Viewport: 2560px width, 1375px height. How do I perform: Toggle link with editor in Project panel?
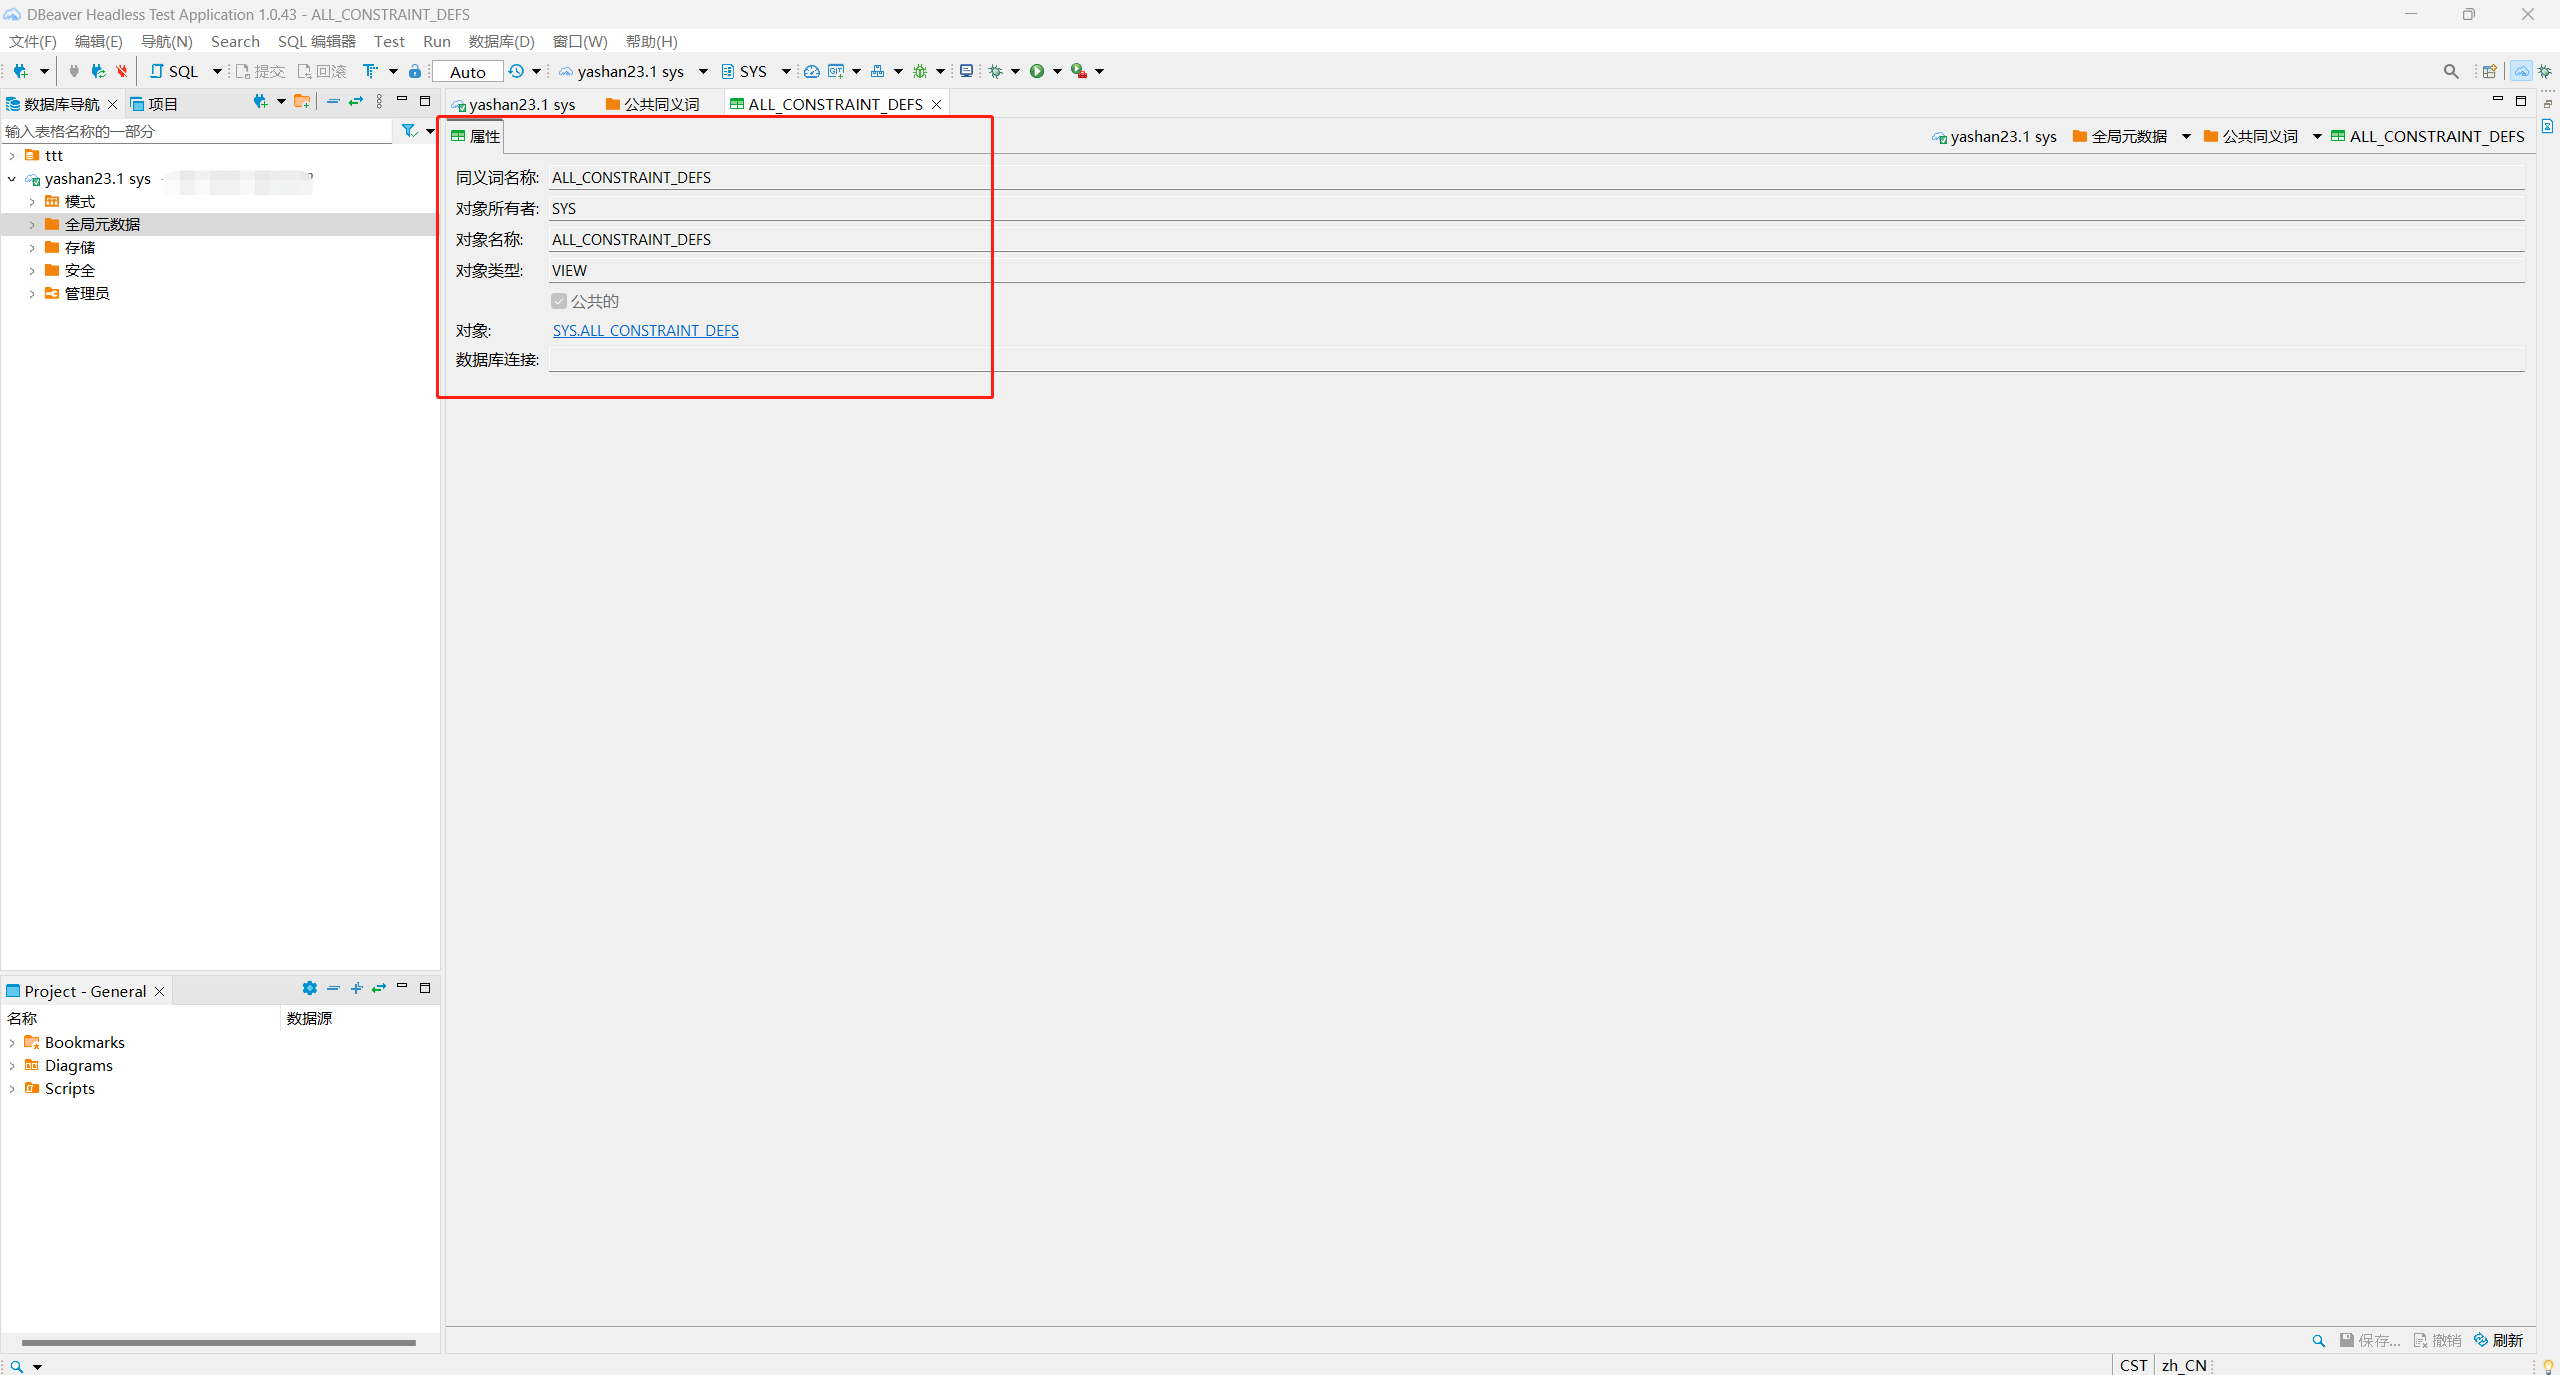(379, 988)
